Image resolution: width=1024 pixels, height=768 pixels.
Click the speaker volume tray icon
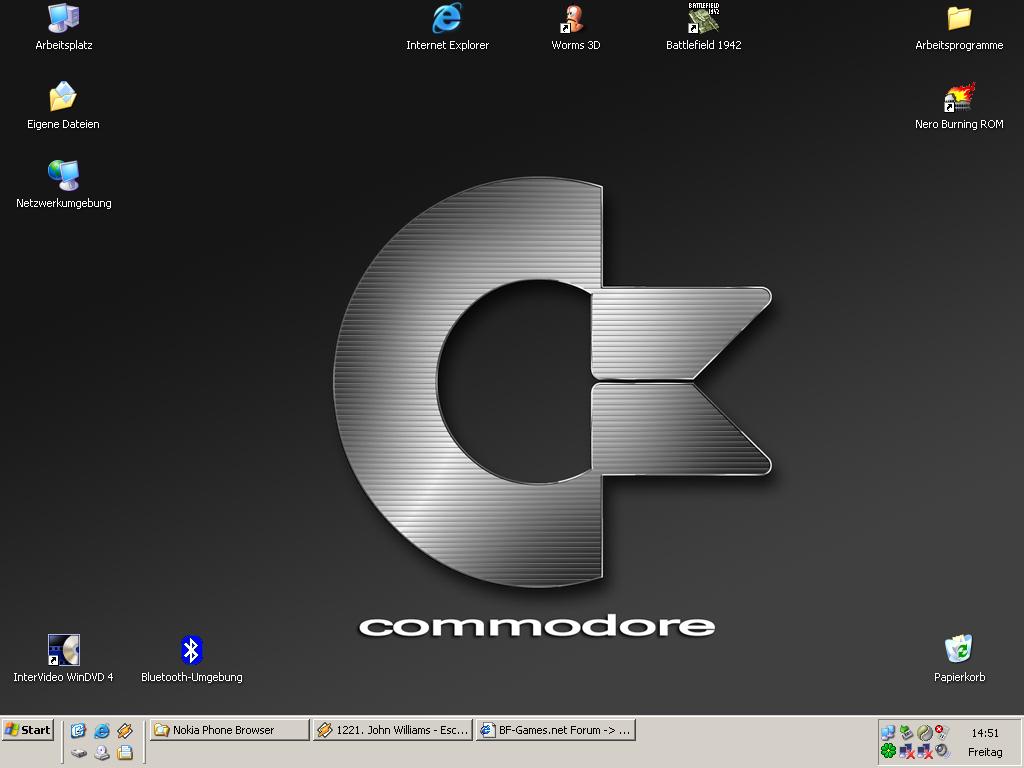pyautogui.click(x=942, y=751)
